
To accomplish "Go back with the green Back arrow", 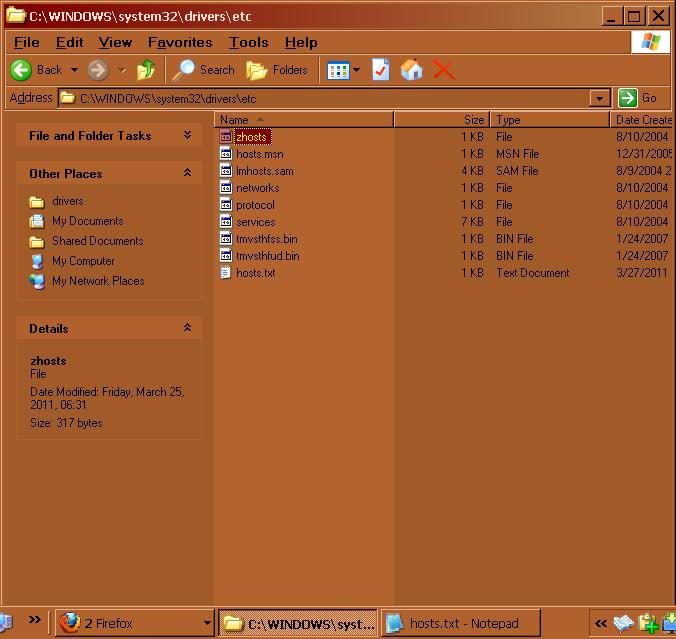I will coord(21,70).
